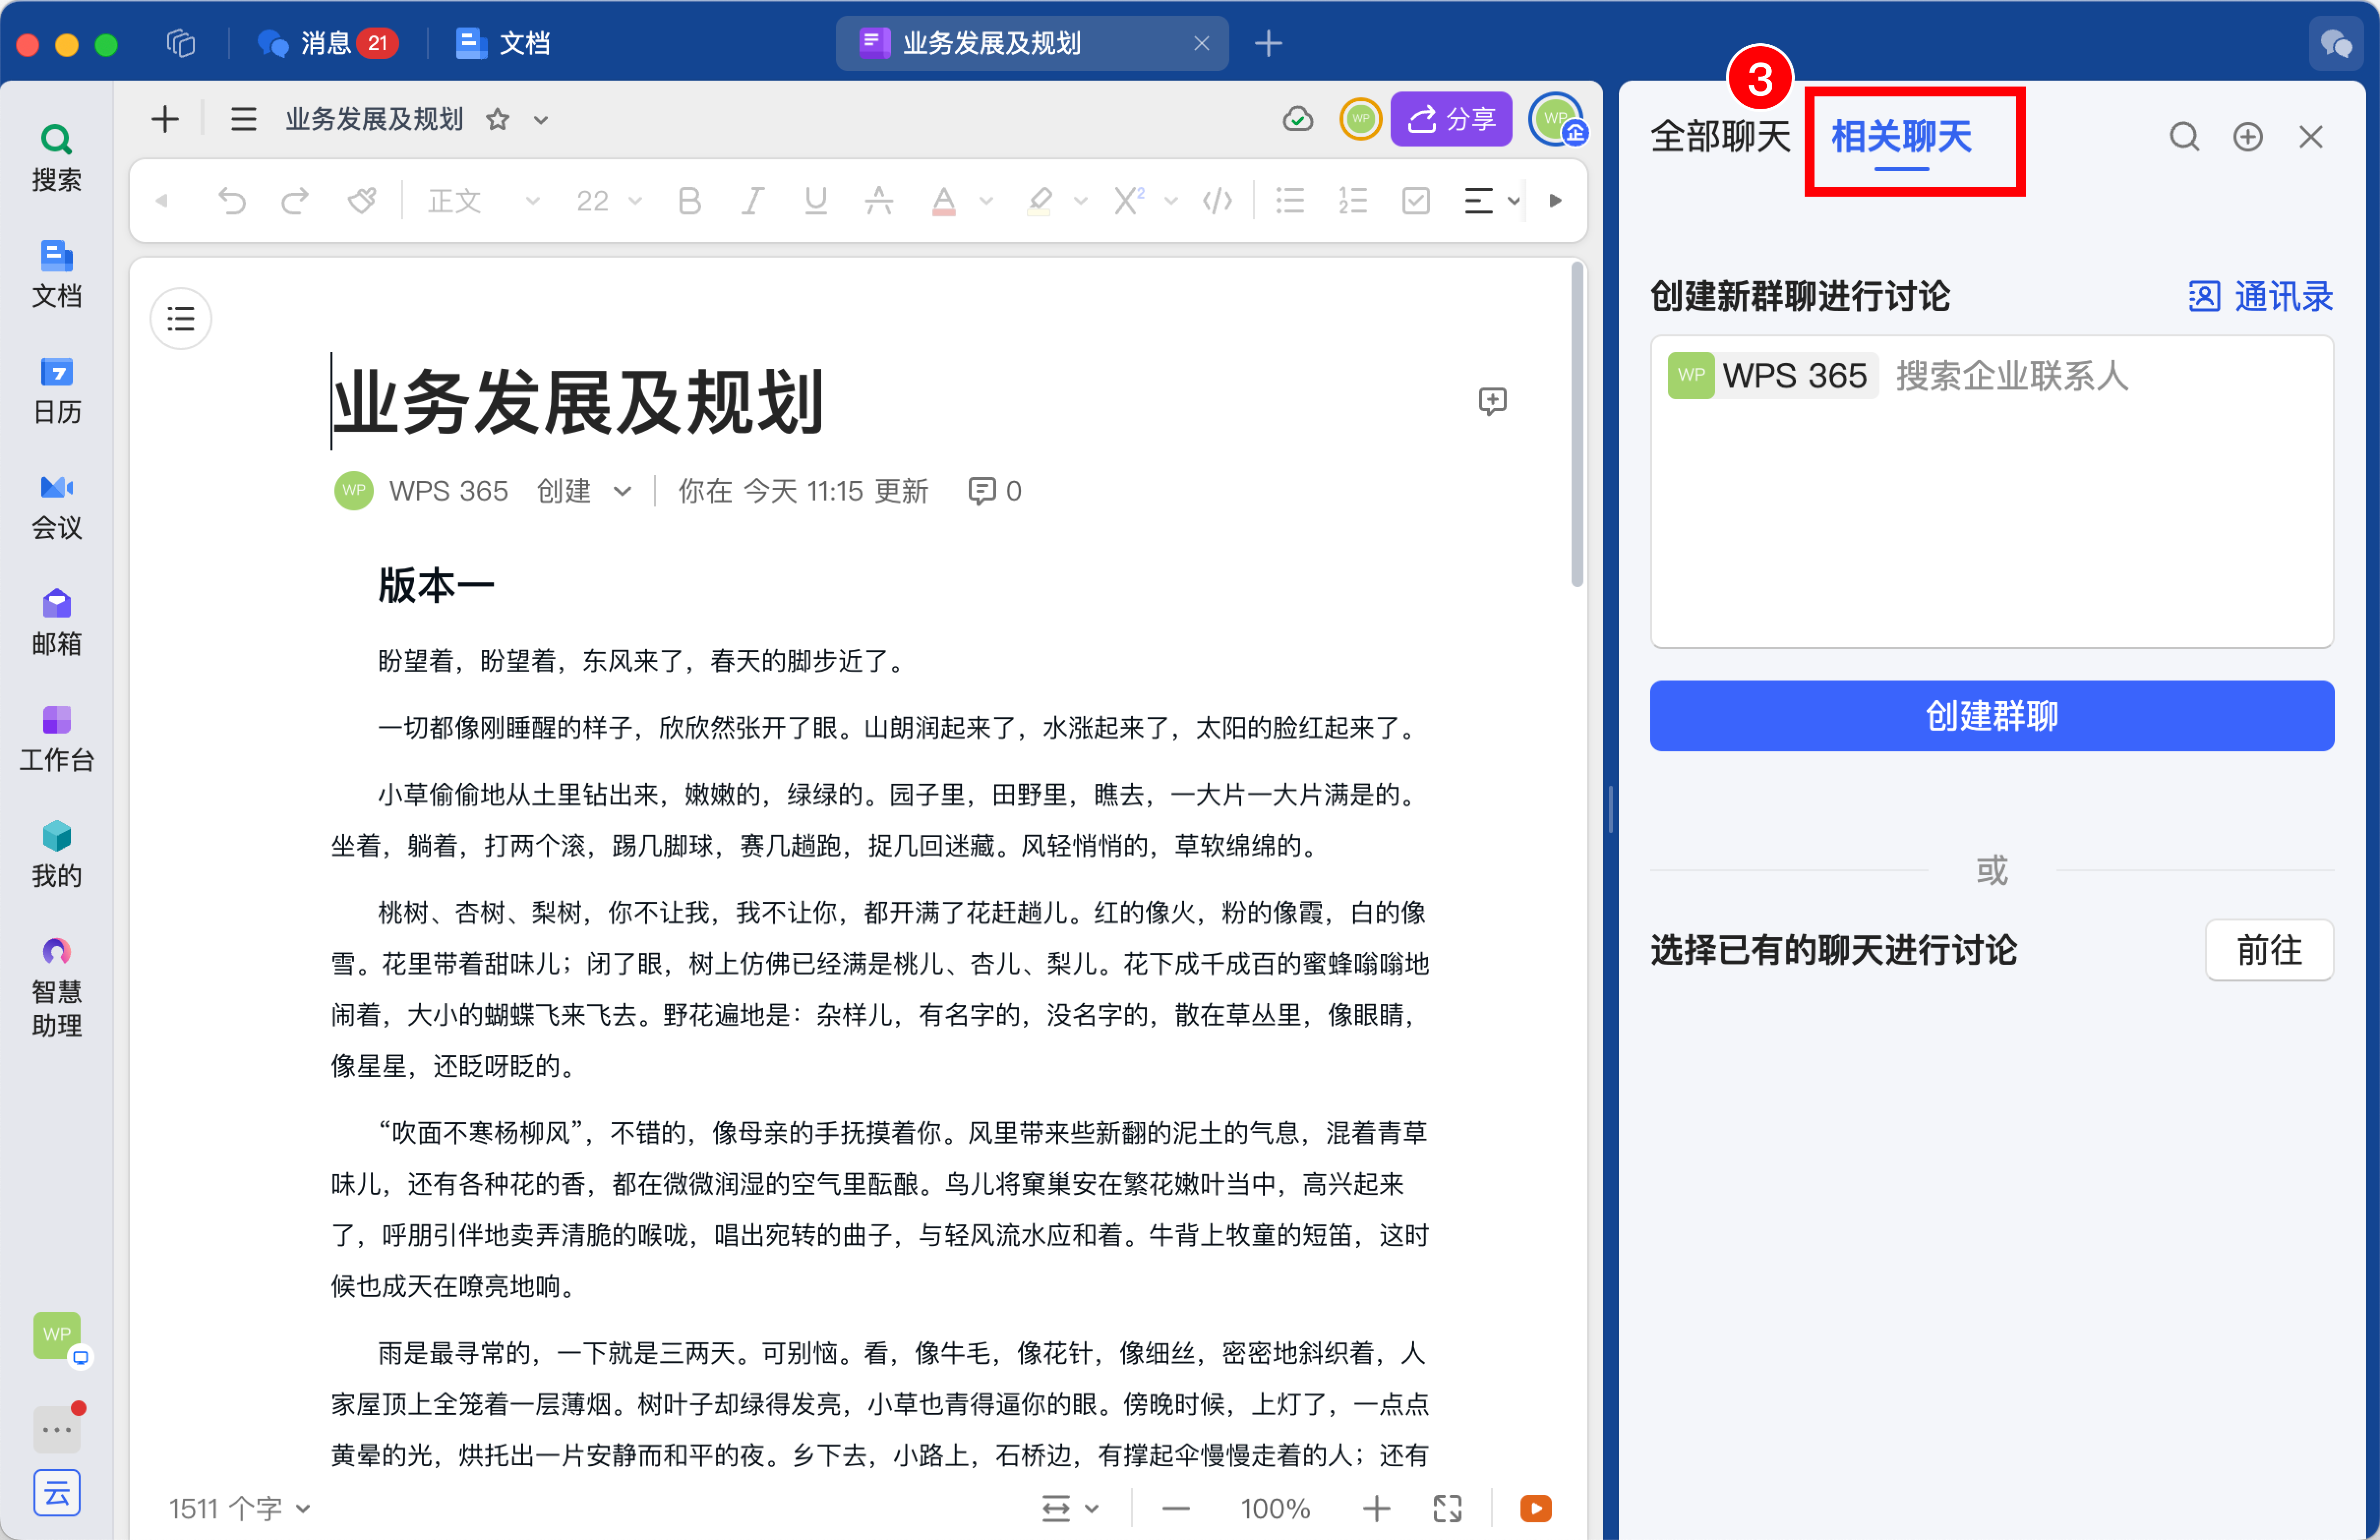
Task: Open the highlight color dropdown arrow
Action: (1080, 201)
